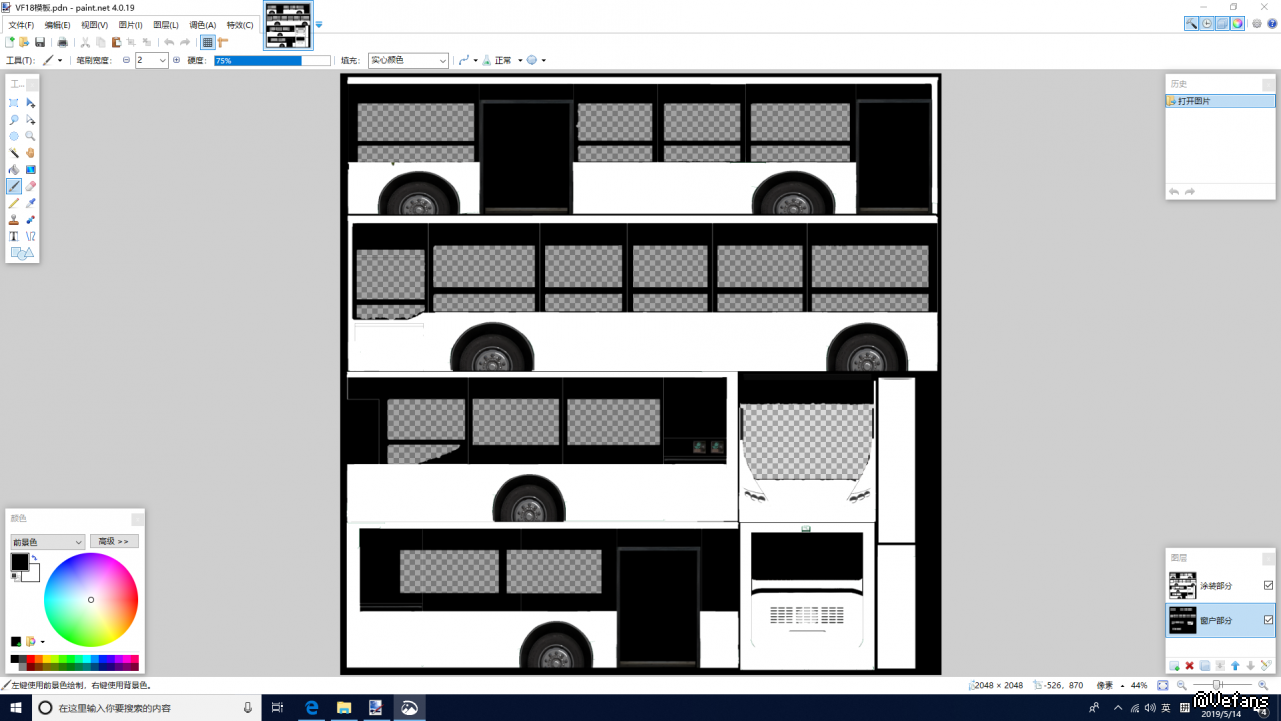Select the Magic Wand tool

tap(14, 153)
